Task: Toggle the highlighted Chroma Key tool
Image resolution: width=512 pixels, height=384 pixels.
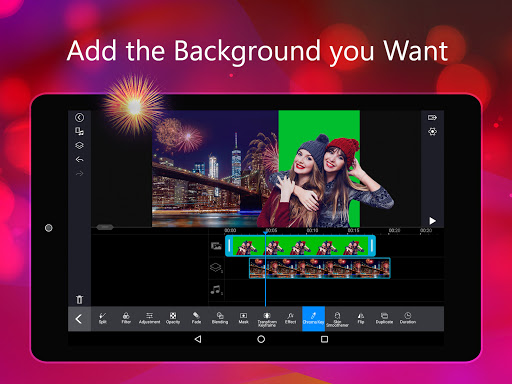Action: tap(313, 319)
